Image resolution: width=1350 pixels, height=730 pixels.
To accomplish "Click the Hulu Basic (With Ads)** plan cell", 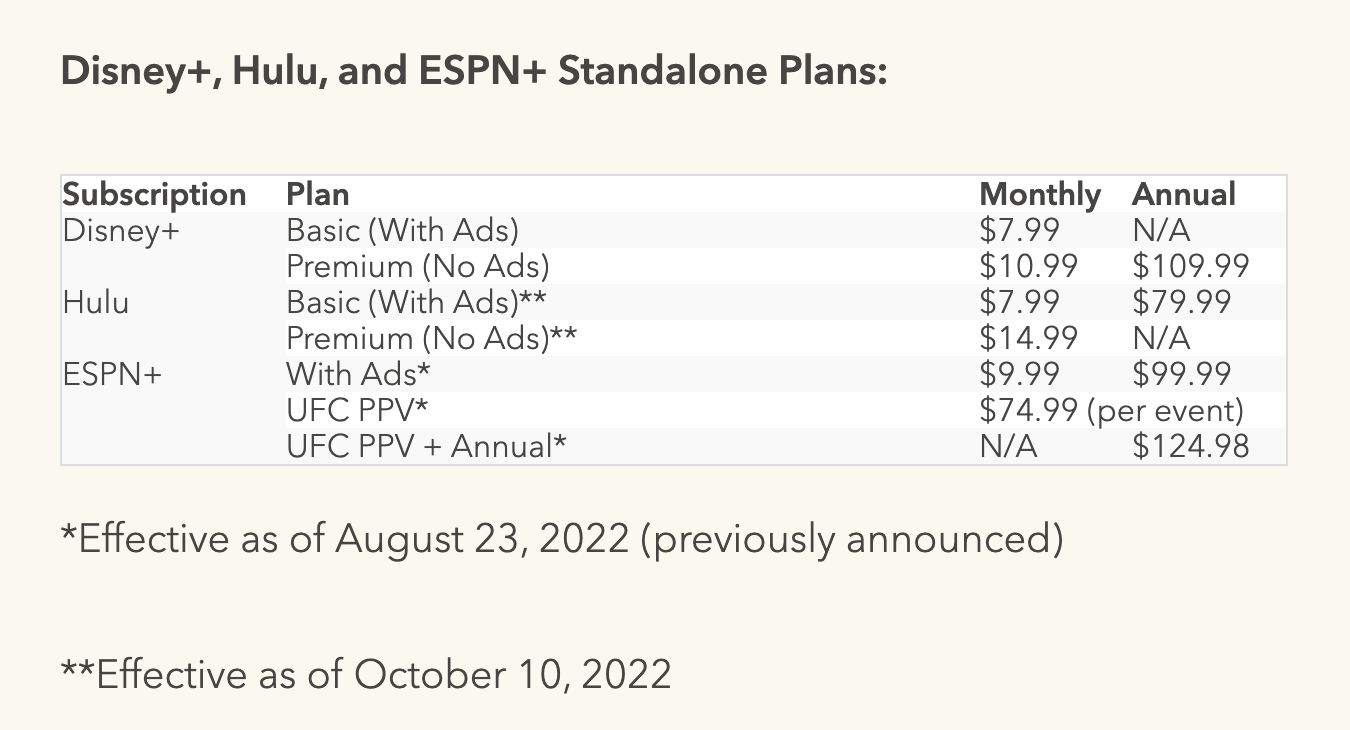I will tap(416, 302).
